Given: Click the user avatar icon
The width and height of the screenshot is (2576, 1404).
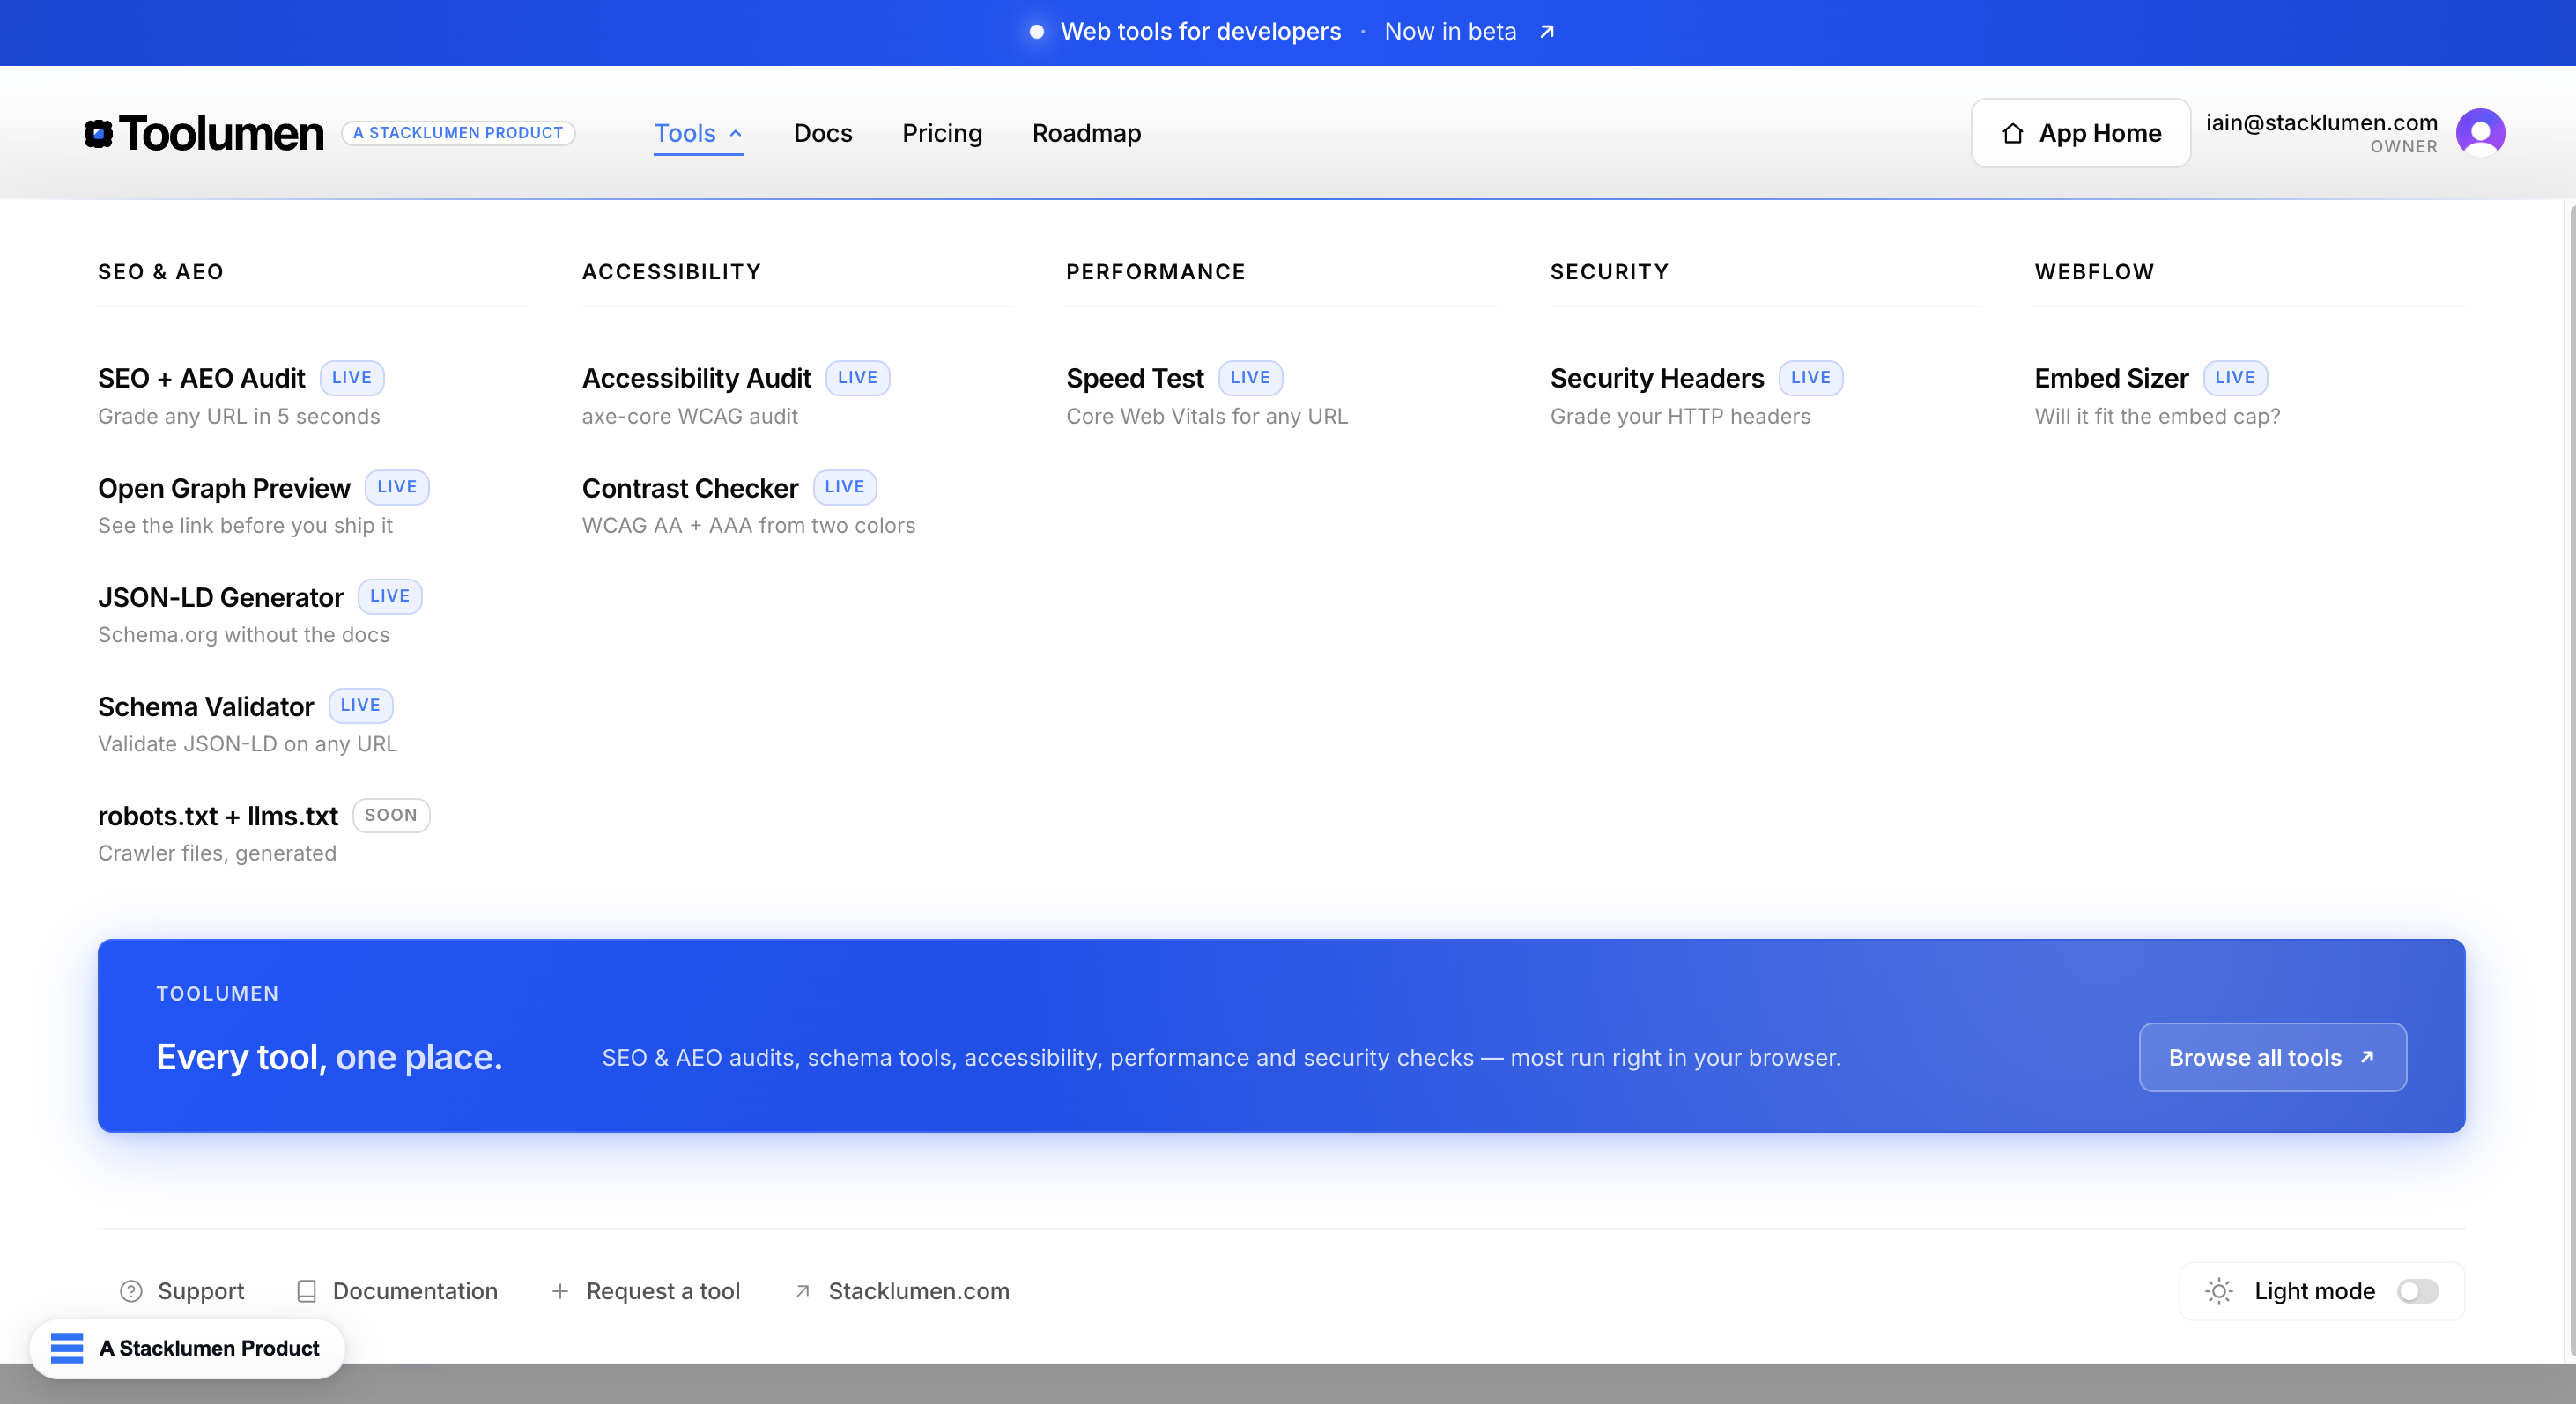Looking at the screenshot, I should 2480,132.
